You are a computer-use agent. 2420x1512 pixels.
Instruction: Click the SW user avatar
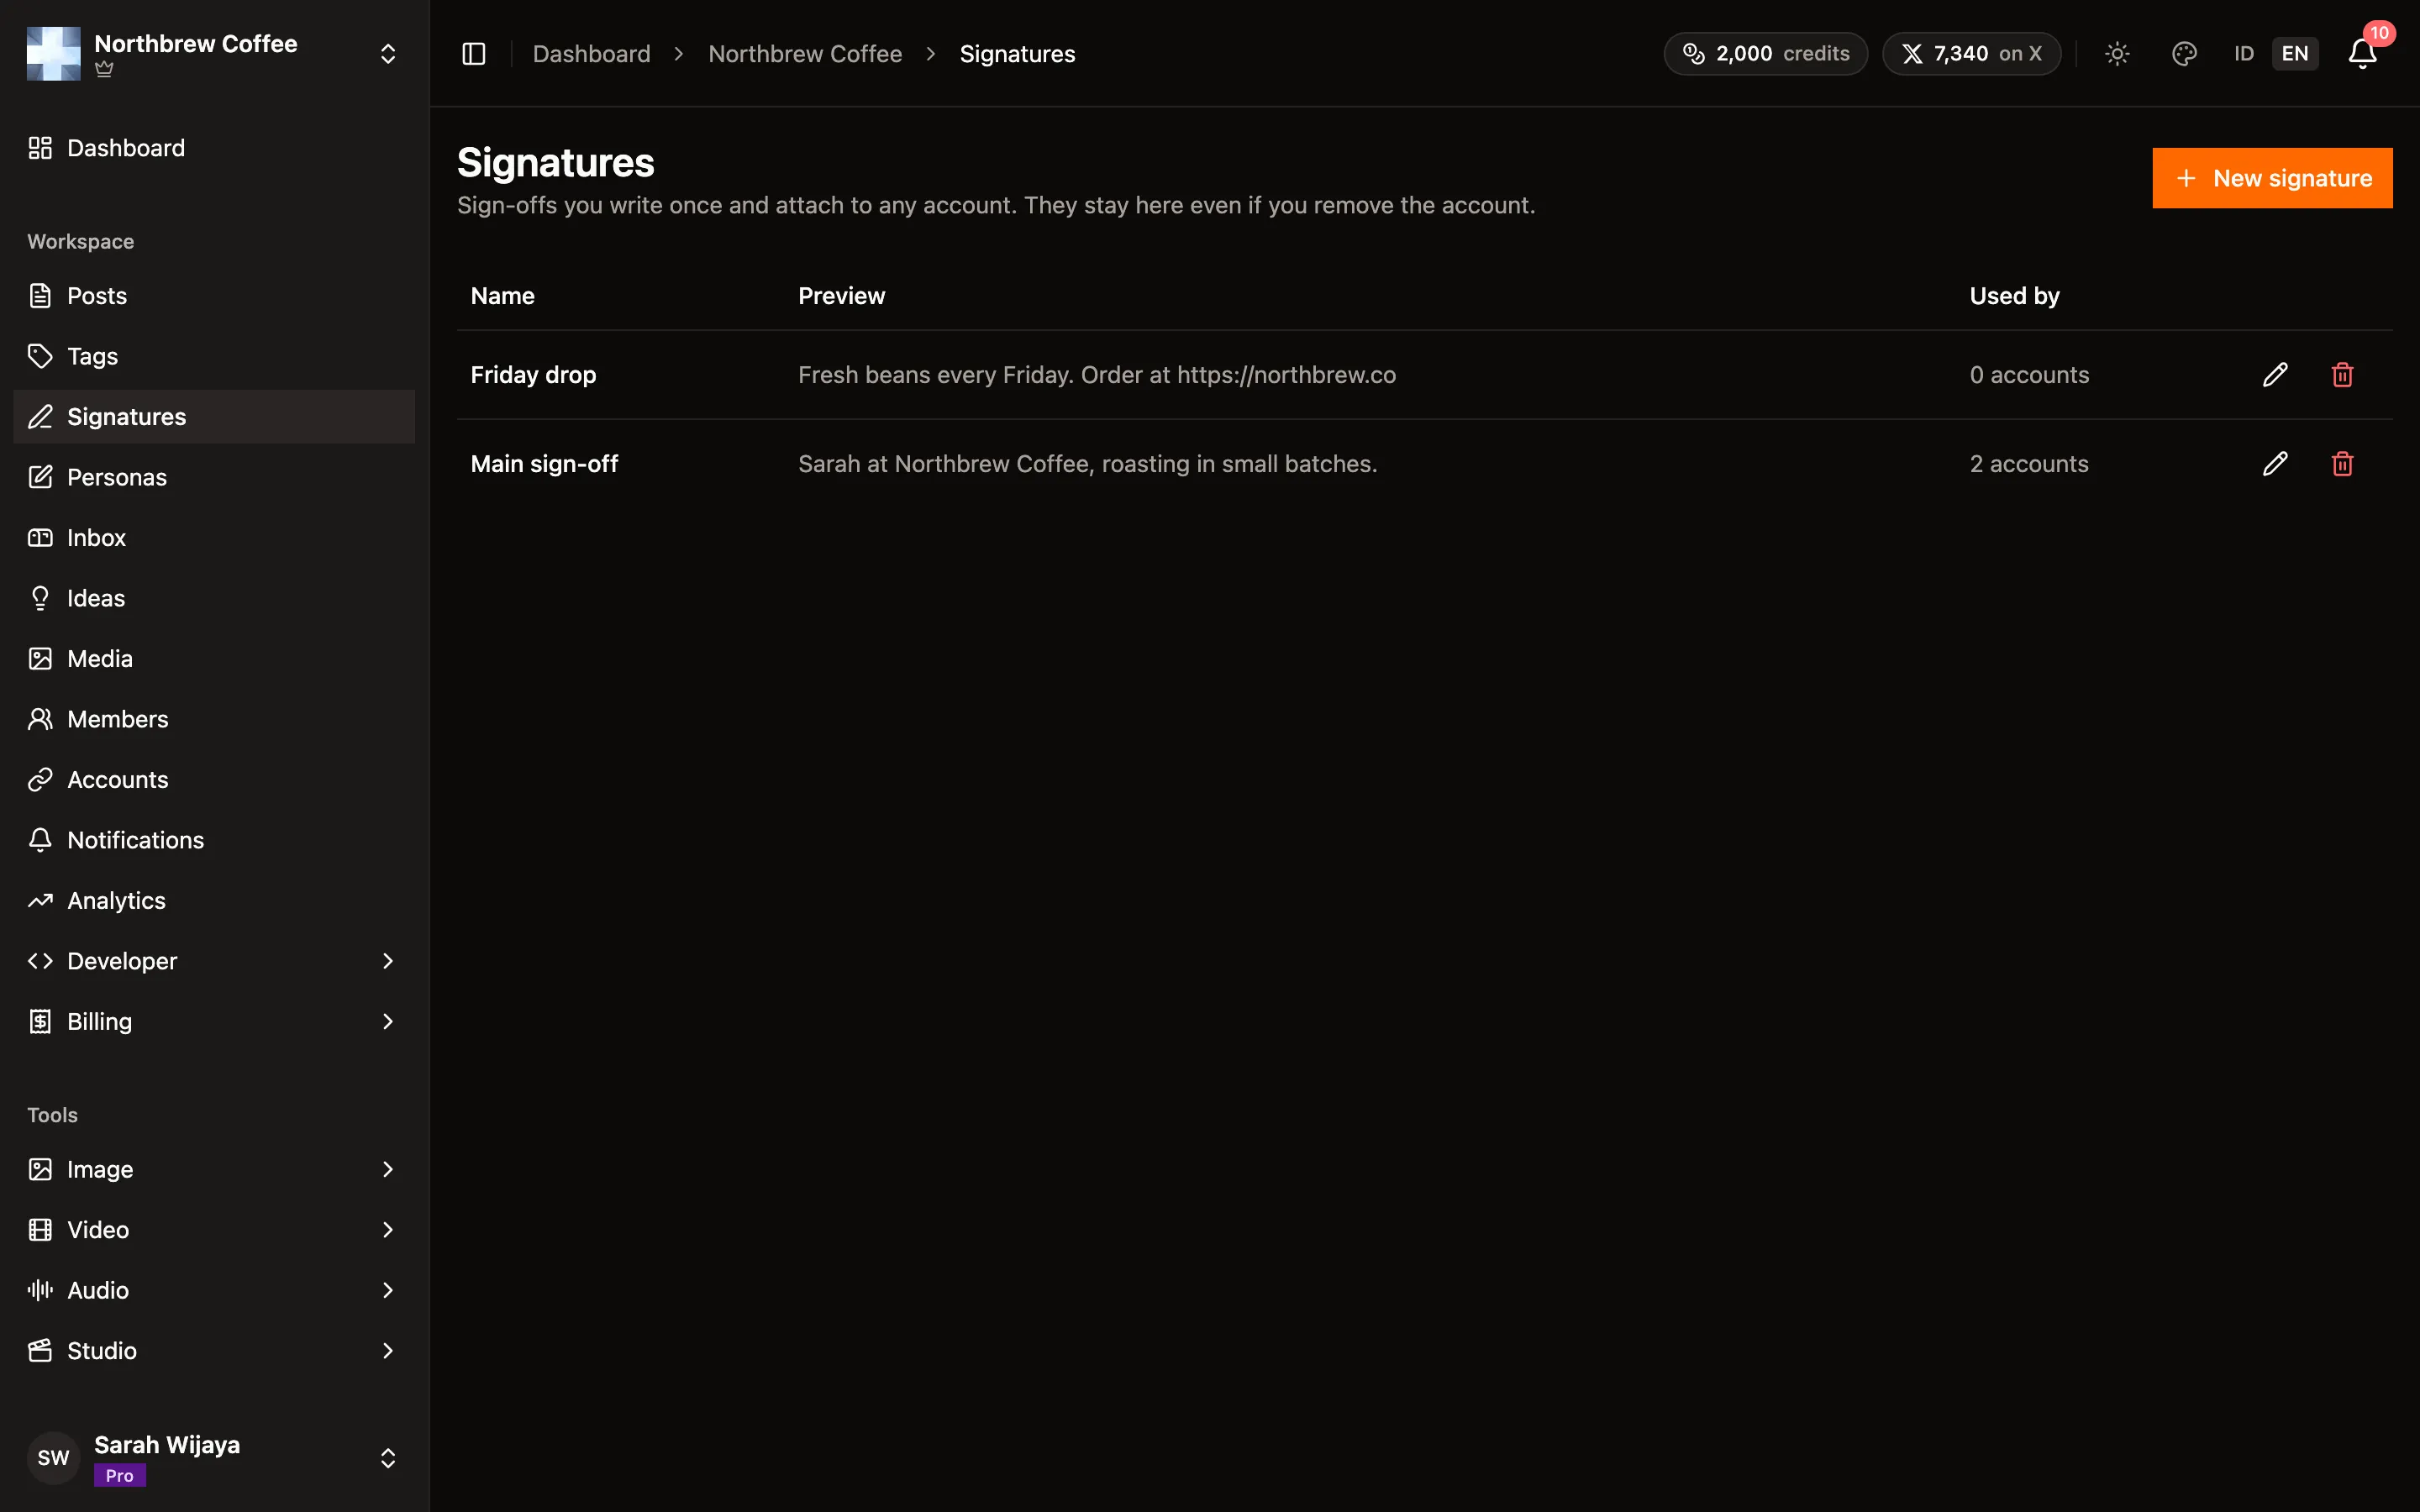[x=54, y=1458]
